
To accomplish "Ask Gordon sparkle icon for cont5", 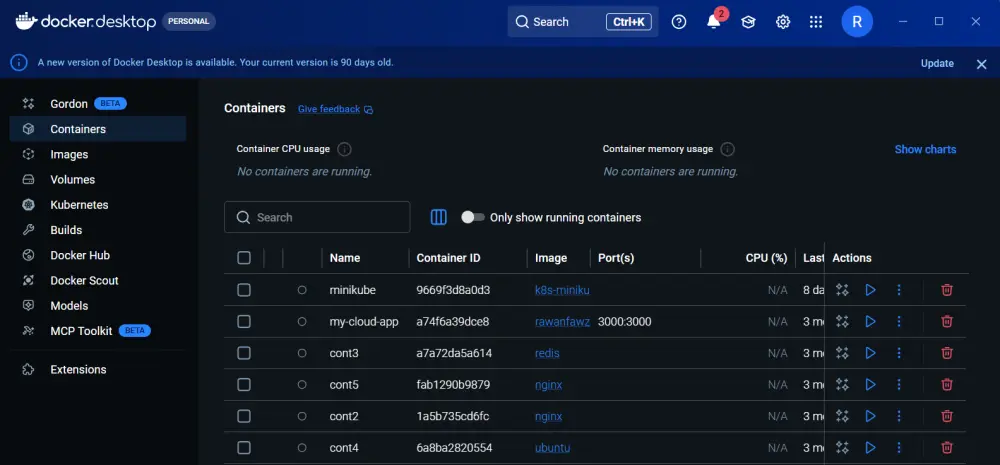I will click(842, 385).
